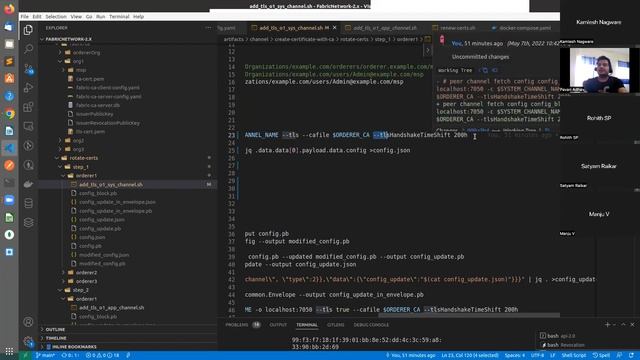Open the Manage gear in activity bar
This screenshot has width=640, height=360.
(28, 341)
